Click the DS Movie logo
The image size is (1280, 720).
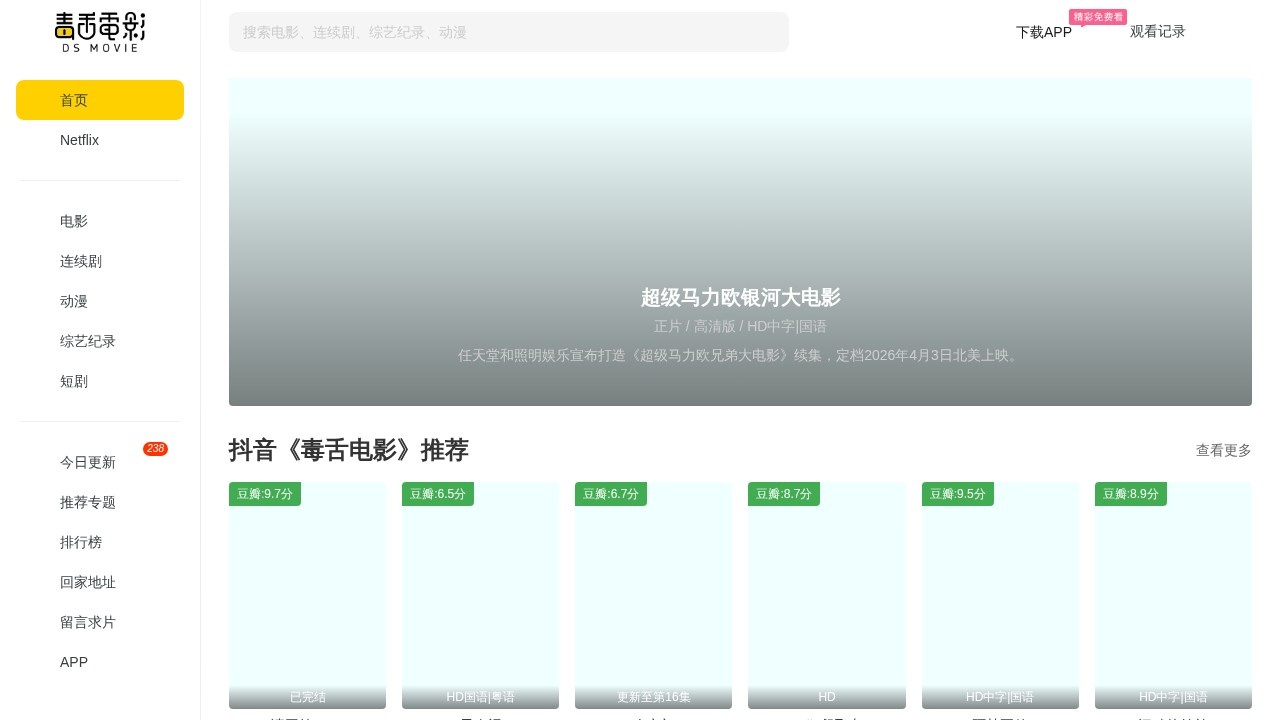pos(100,32)
